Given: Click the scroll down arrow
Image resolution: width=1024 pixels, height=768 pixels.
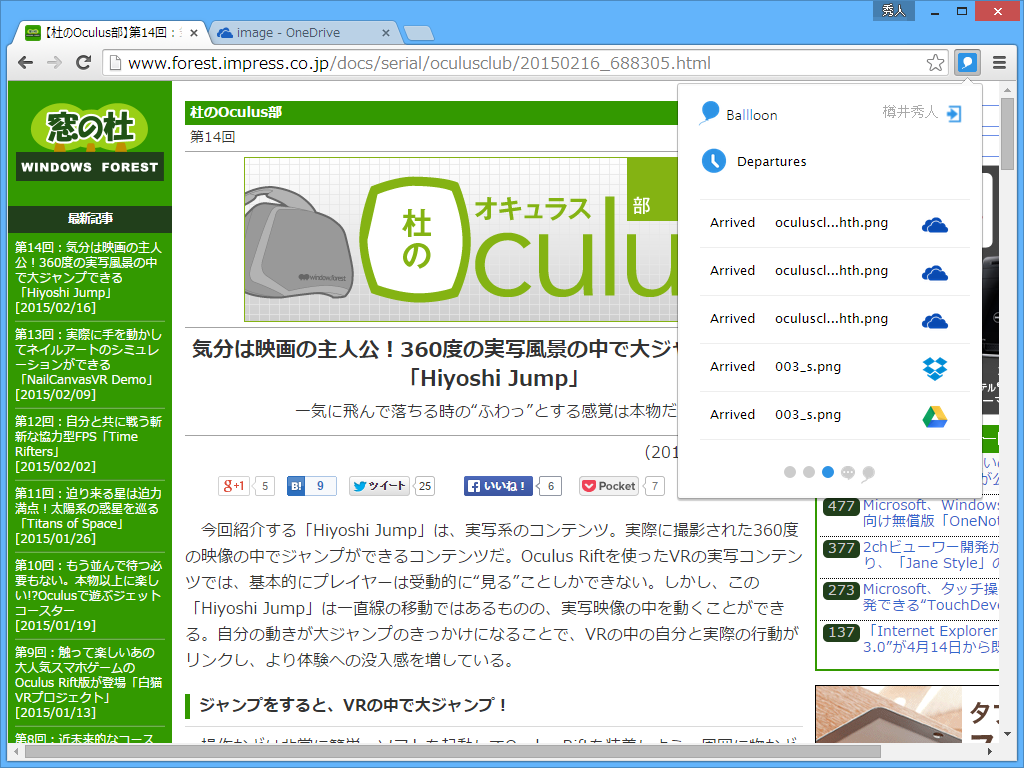Looking at the screenshot, I should 1007,734.
